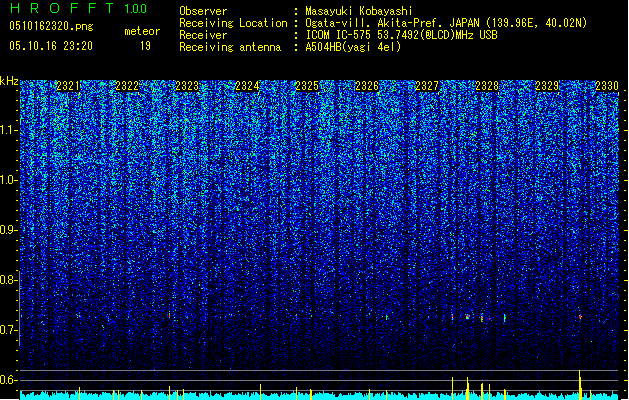Click the 2322 time marker
This screenshot has height=400, width=629.
pos(127,86)
